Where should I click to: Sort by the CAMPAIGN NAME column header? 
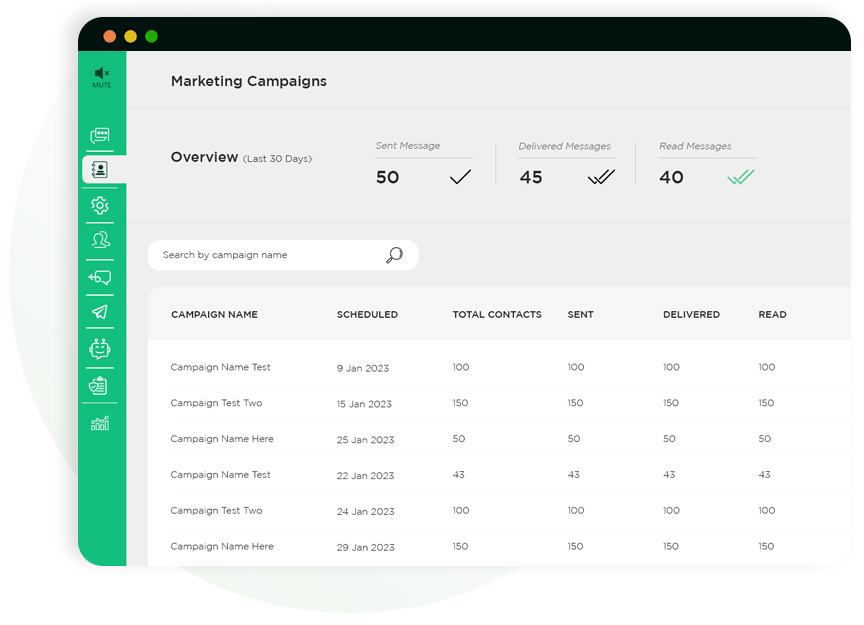click(214, 315)
